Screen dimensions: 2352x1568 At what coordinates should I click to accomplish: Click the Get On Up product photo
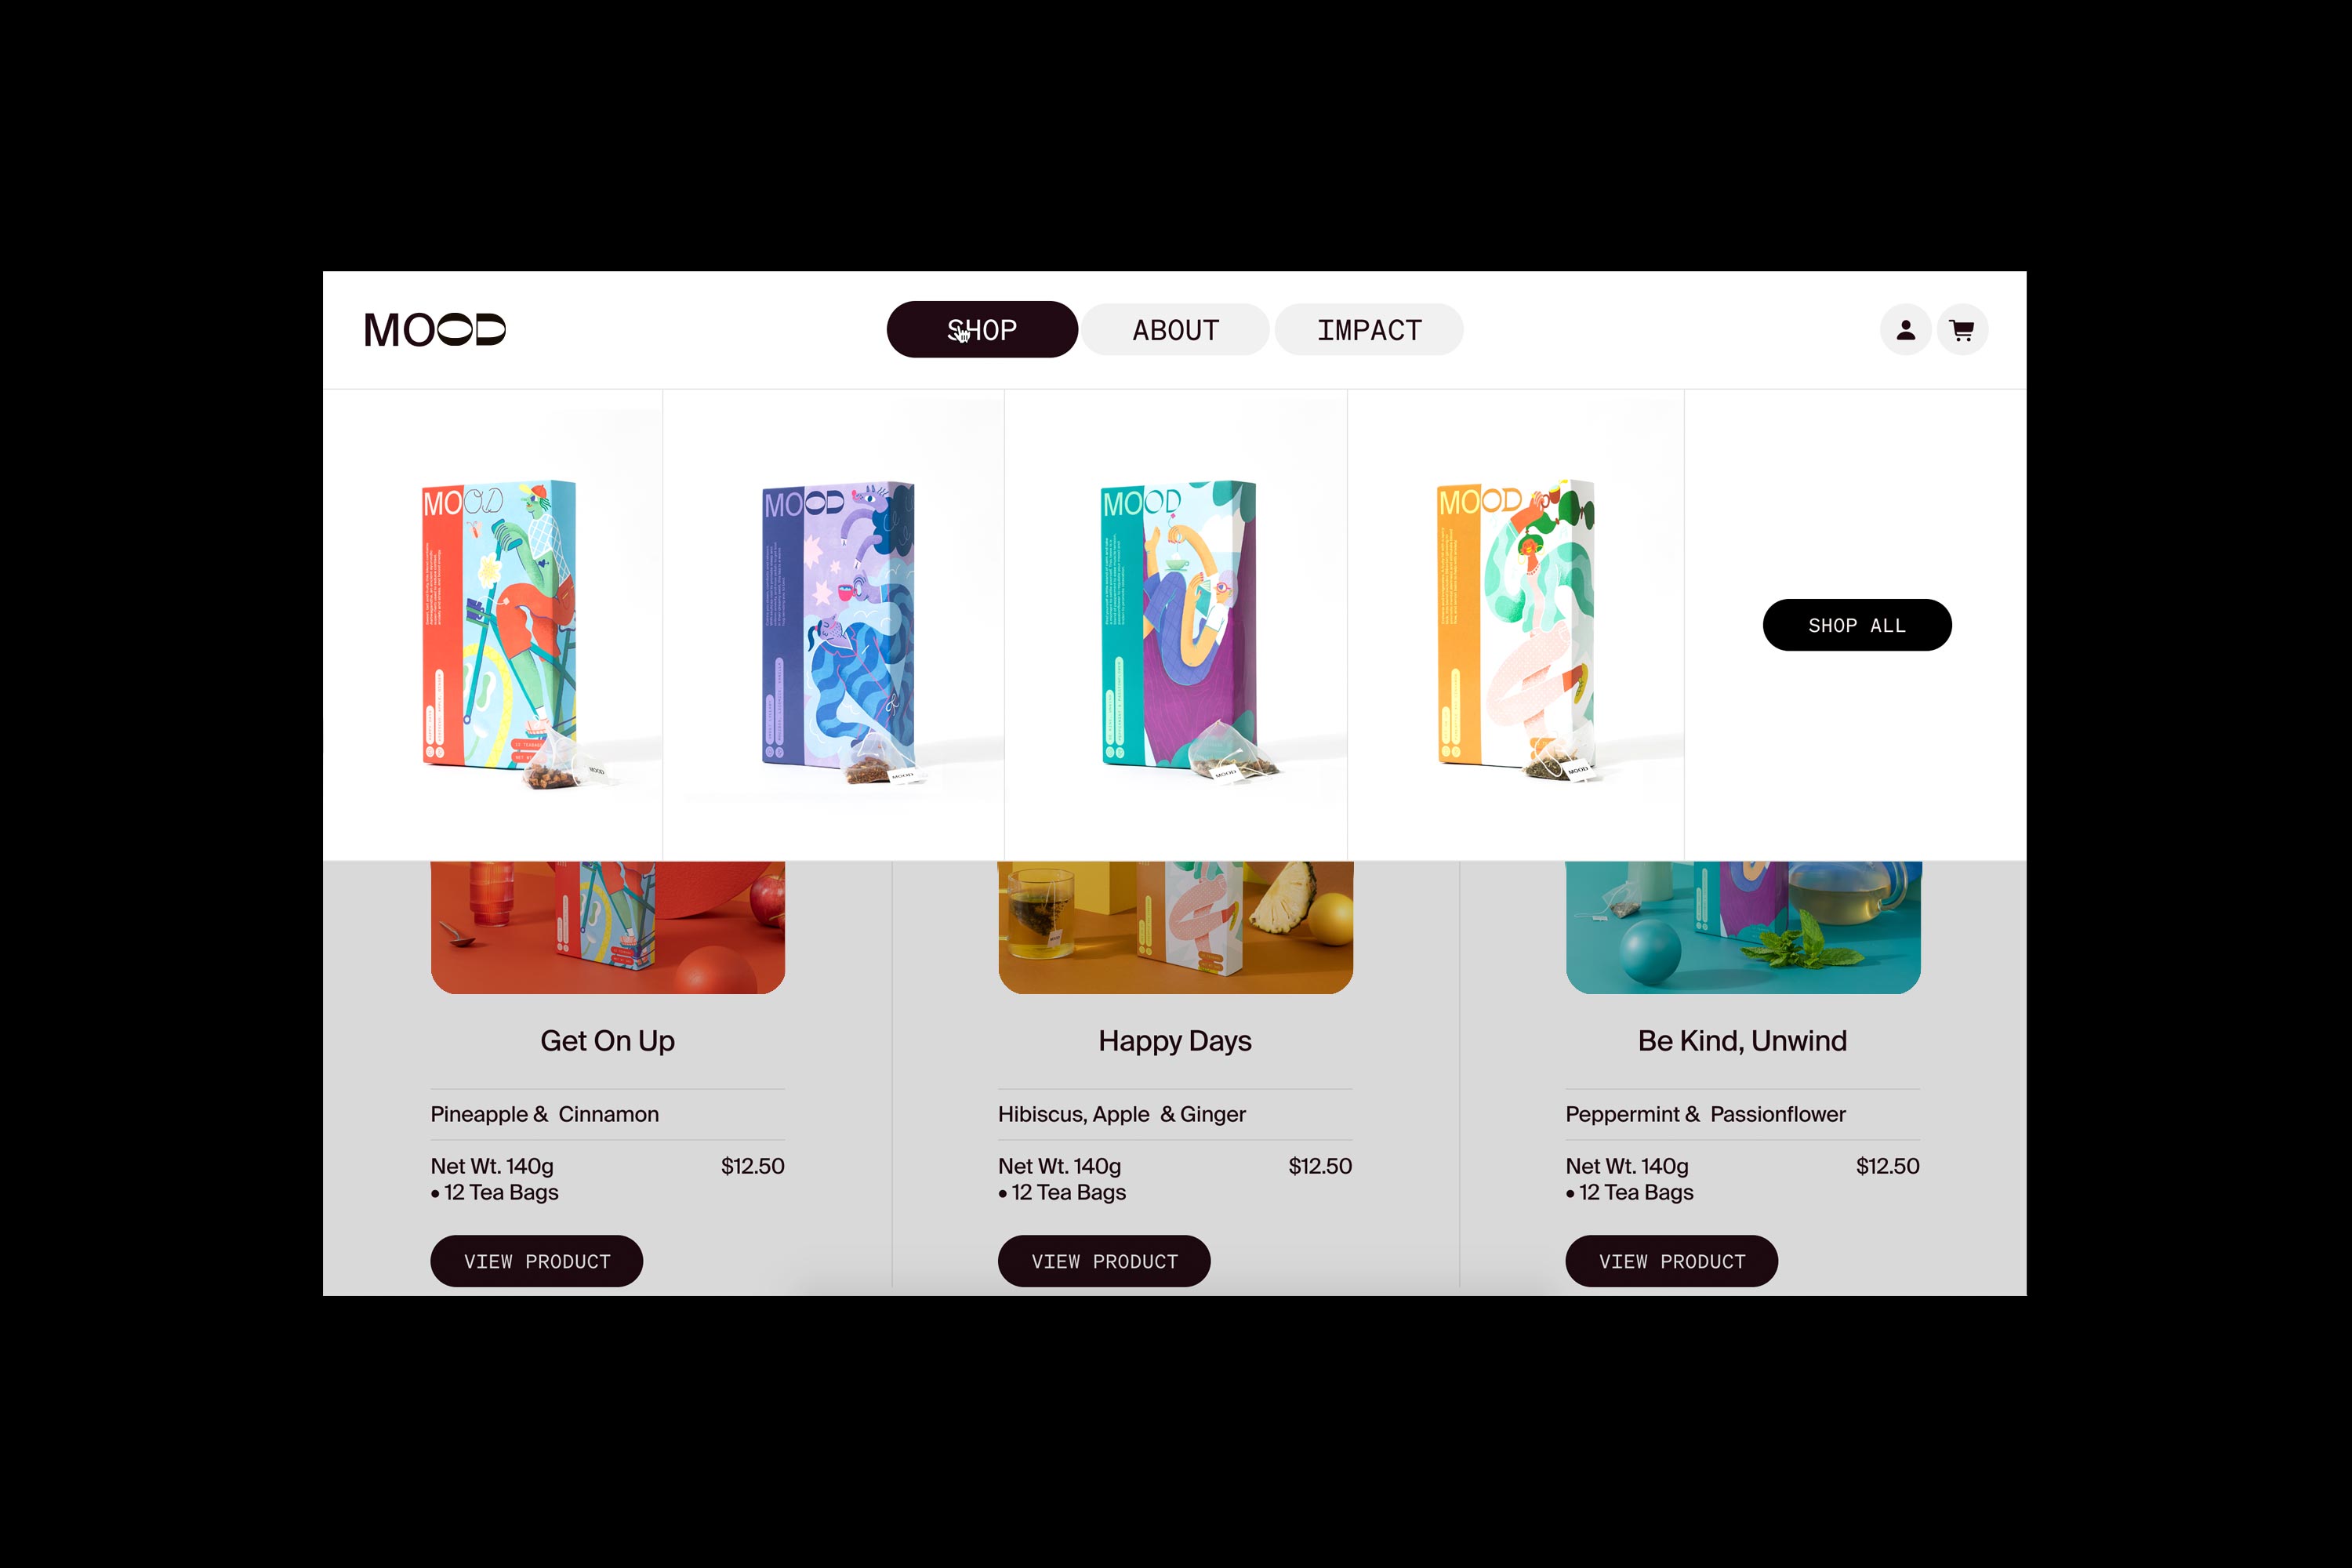(608, 927)
